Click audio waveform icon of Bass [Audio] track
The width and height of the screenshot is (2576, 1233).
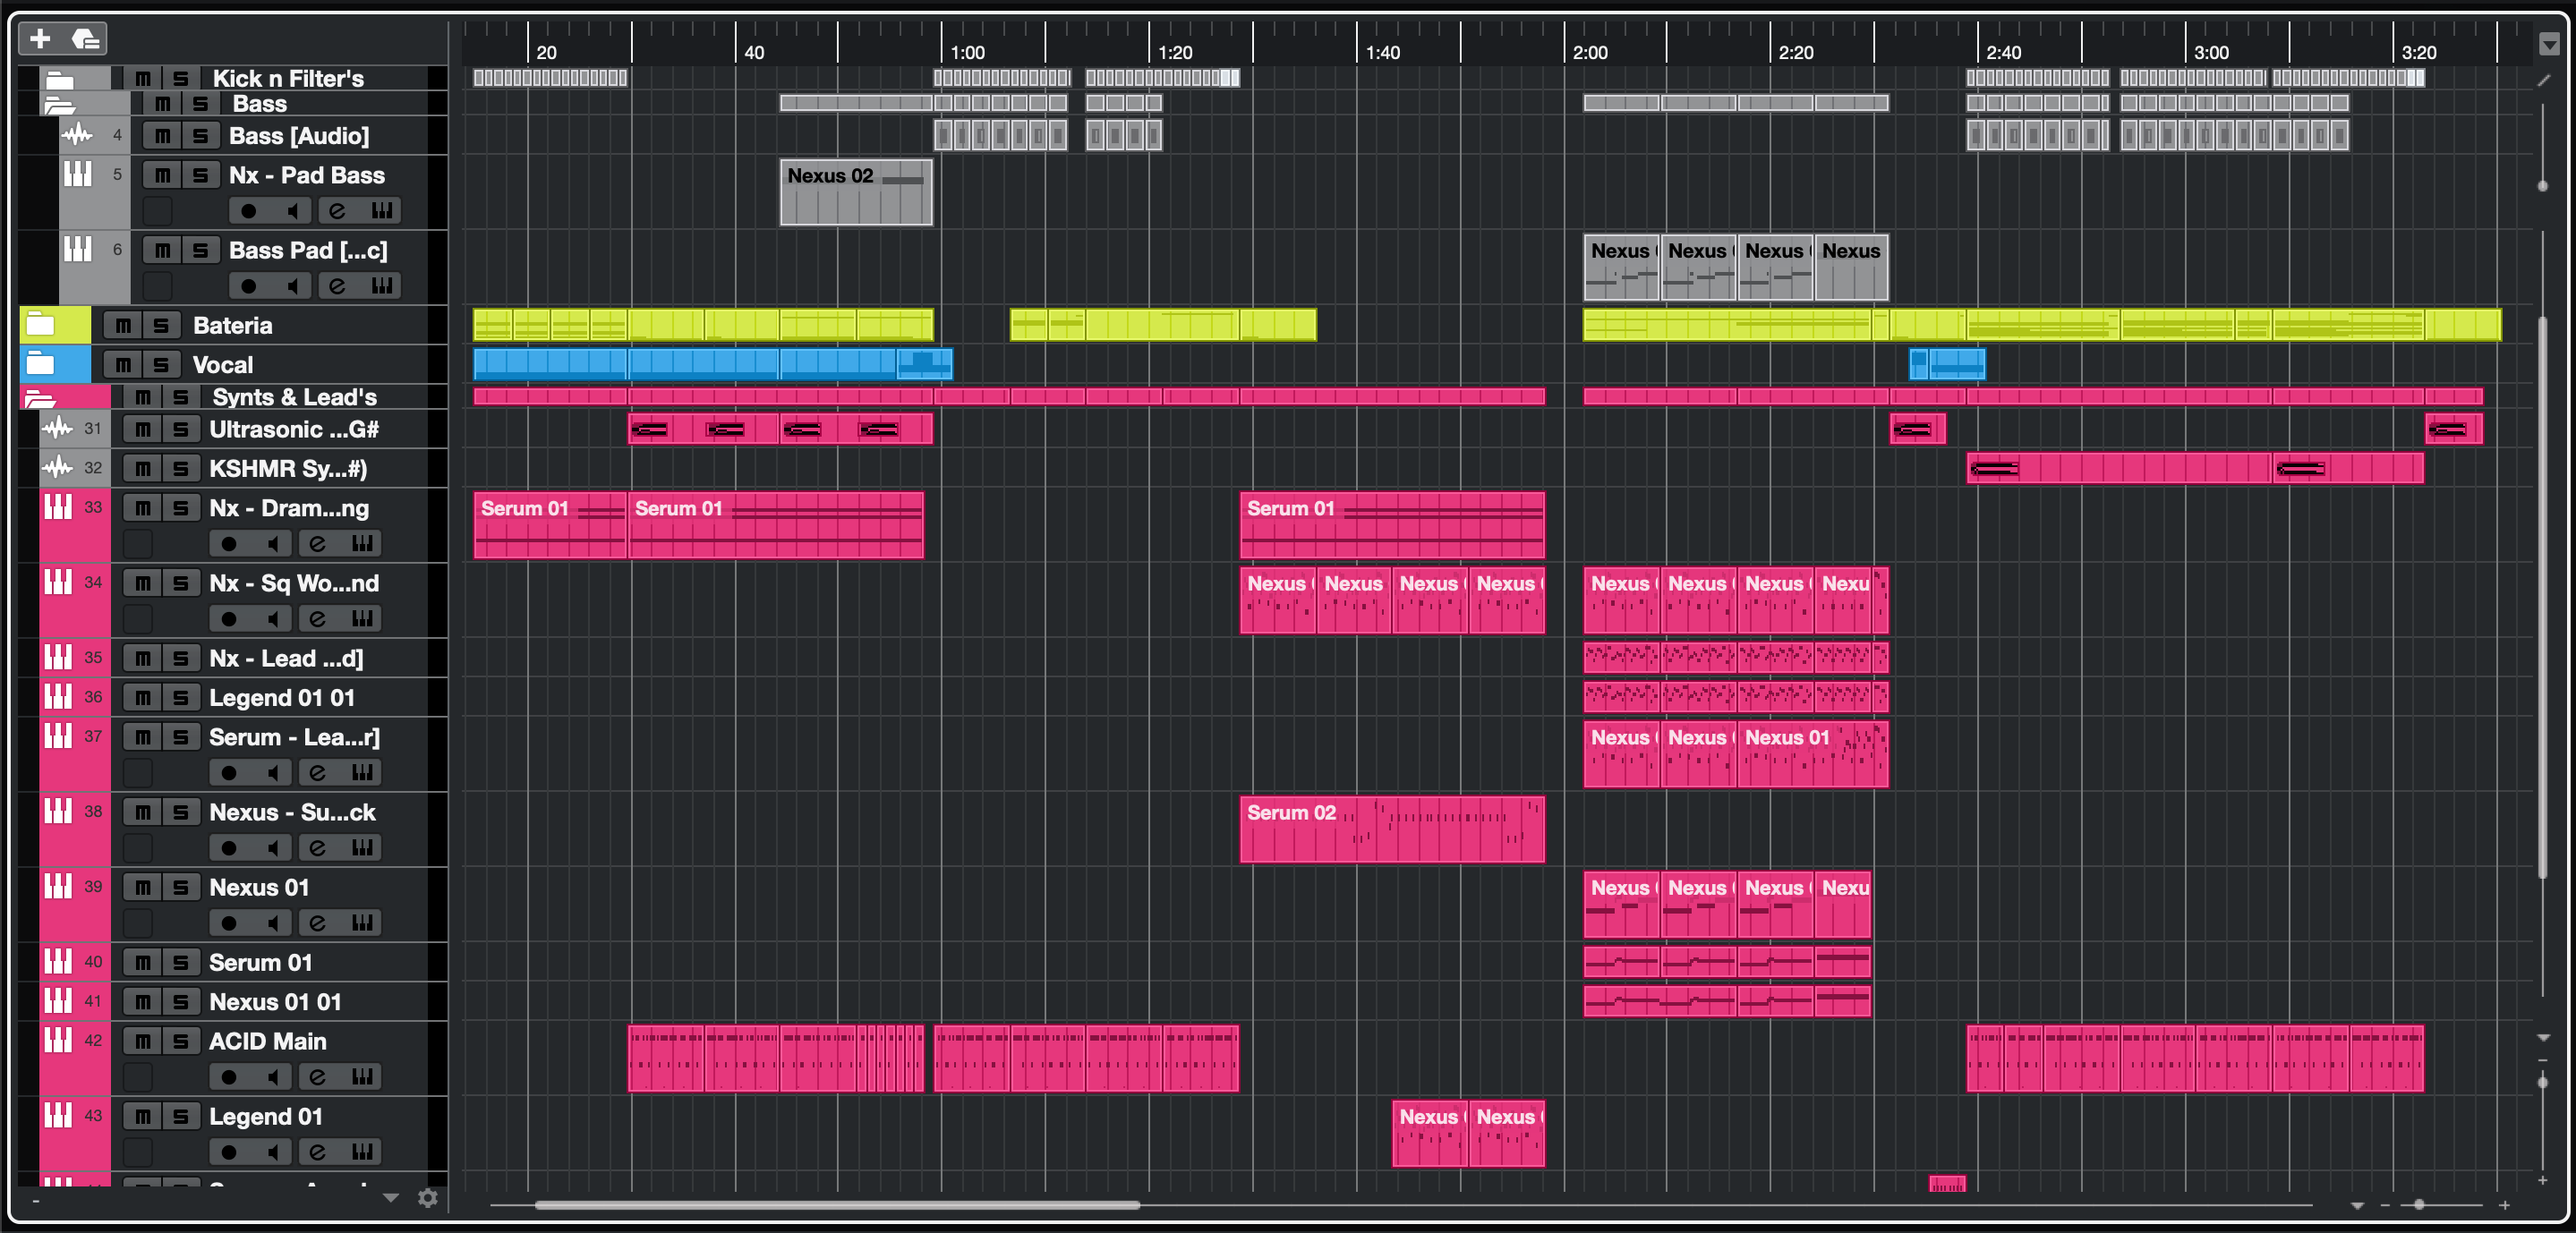click(78, 135)
